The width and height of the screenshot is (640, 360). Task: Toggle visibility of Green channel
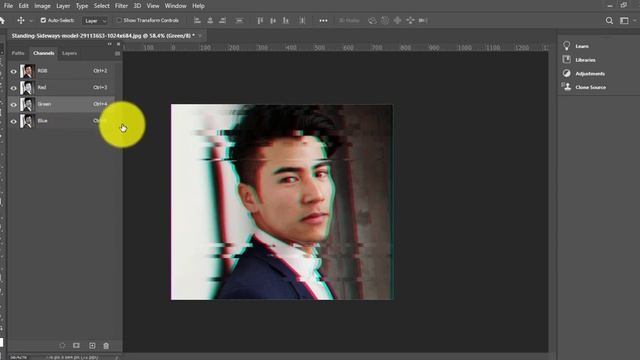point(13,104)
